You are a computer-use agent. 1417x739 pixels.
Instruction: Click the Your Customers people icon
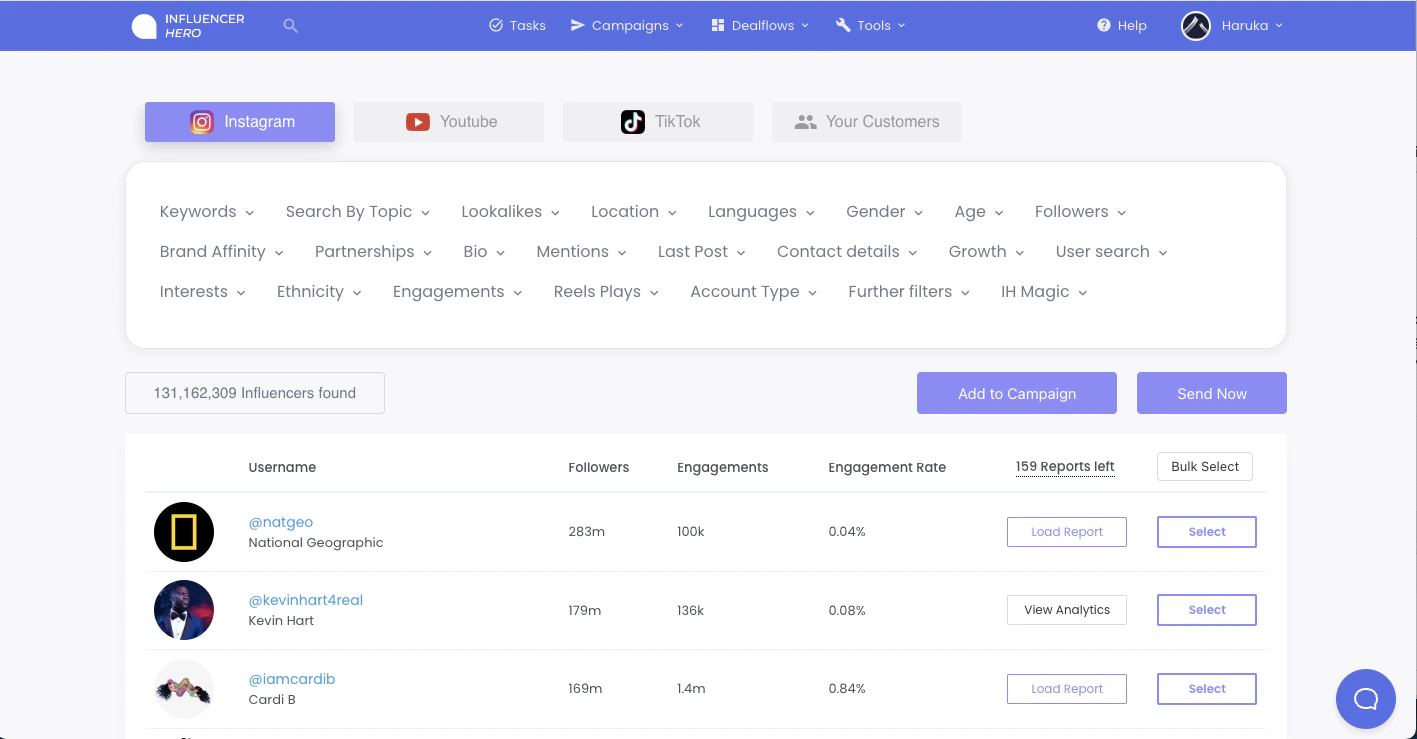[x=806, y=121]
